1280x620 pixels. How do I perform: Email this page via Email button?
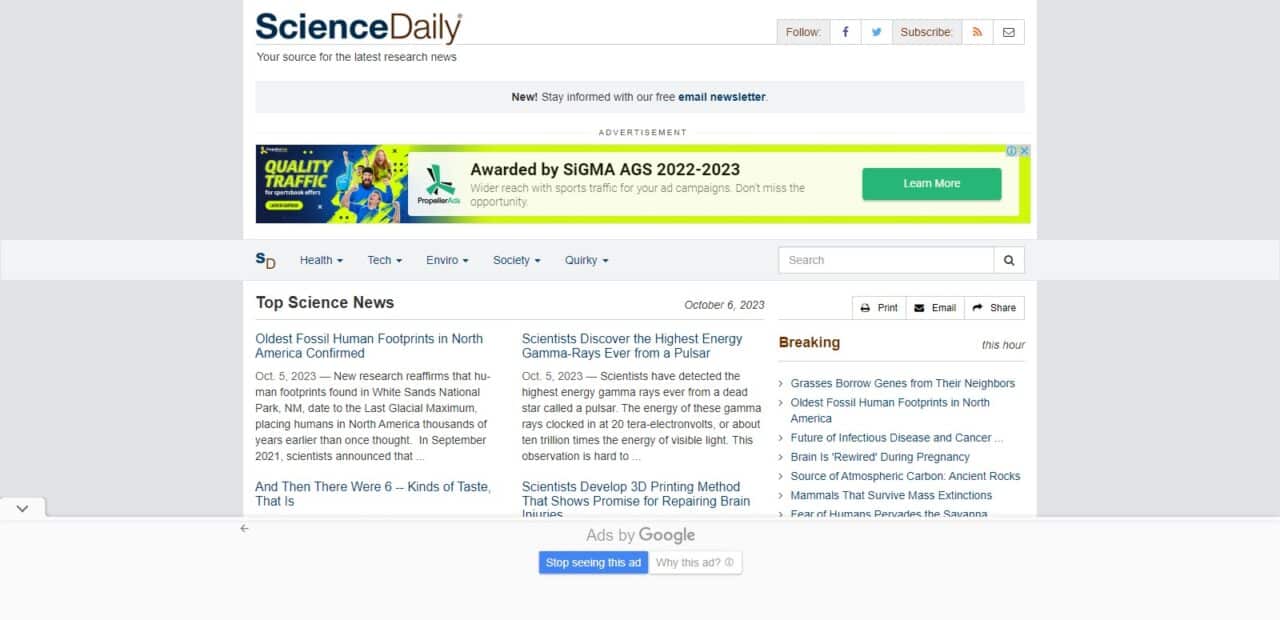pos(935,308)
